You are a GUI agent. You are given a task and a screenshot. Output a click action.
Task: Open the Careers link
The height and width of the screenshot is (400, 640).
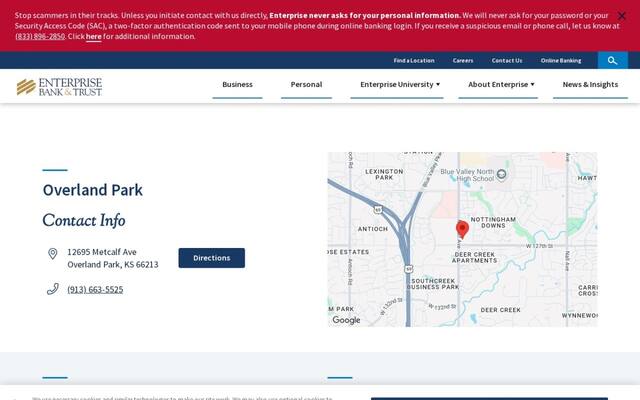point(463,60)
